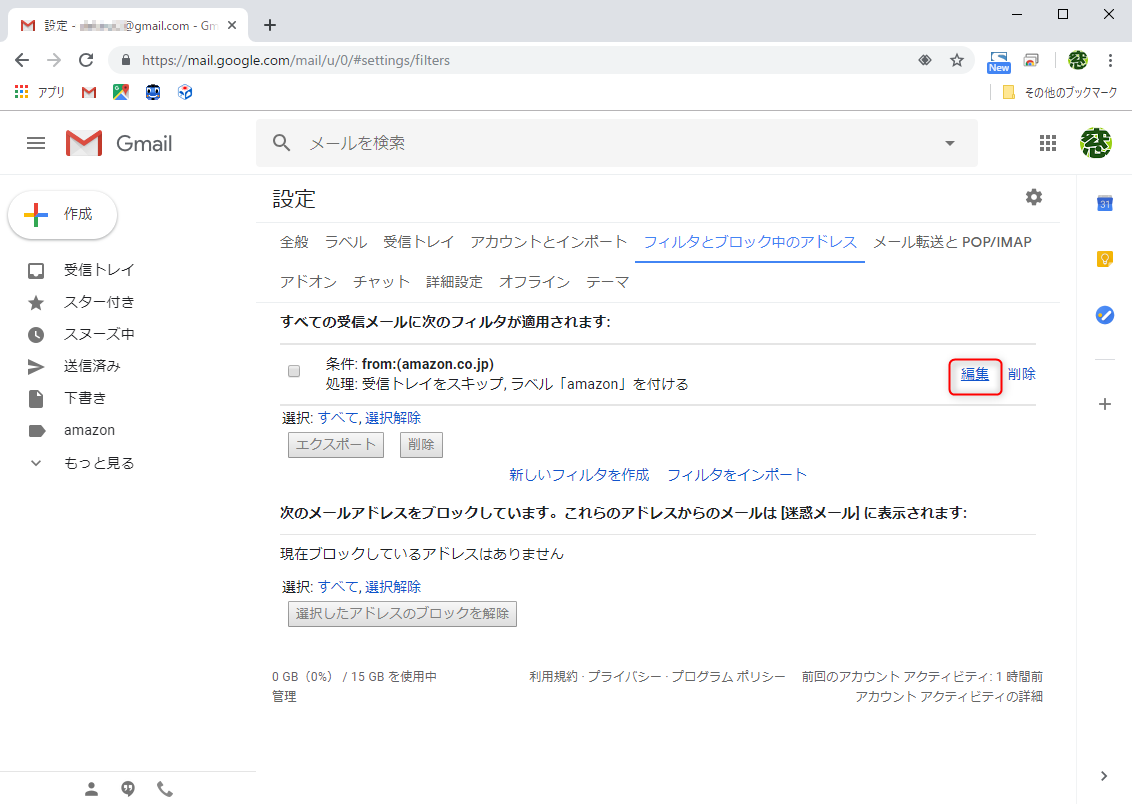This screenshot has width=1132, height=804.
Task: Check the amazon.co.jp filter checkbox
Action: coord(293,371)
